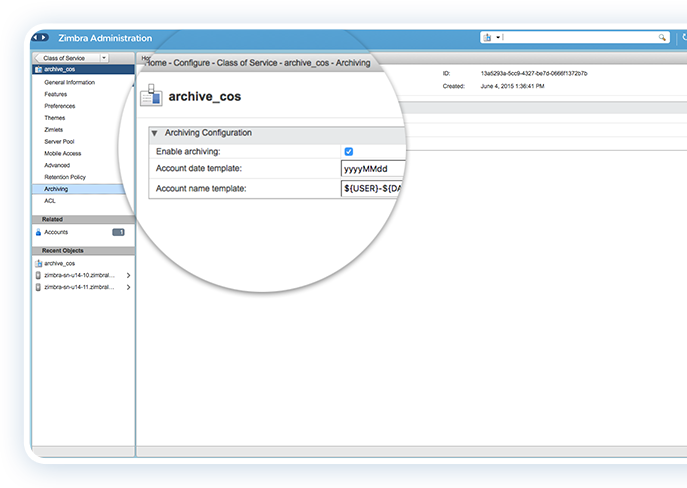This screenshot has height=488, width=687.
Task: Click the archive_cos class of service icon
Action: 151,95
